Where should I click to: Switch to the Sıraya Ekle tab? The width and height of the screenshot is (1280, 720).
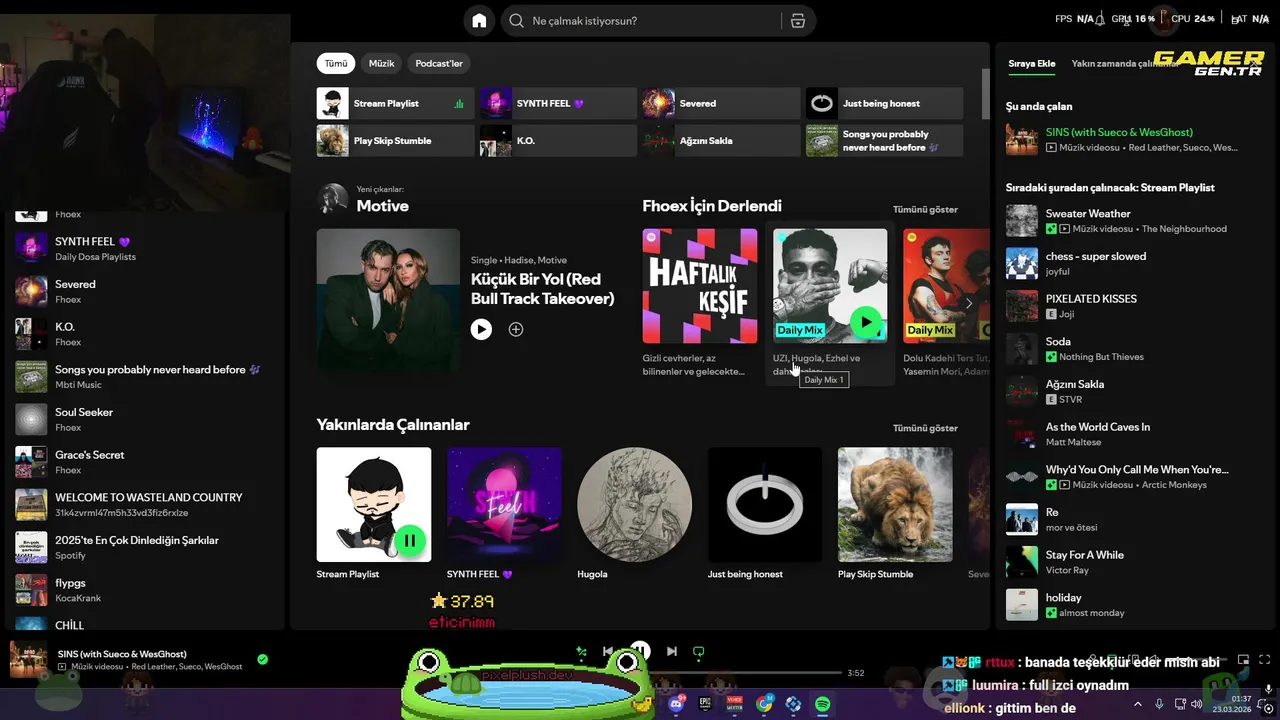click(x=1031, y=63)
